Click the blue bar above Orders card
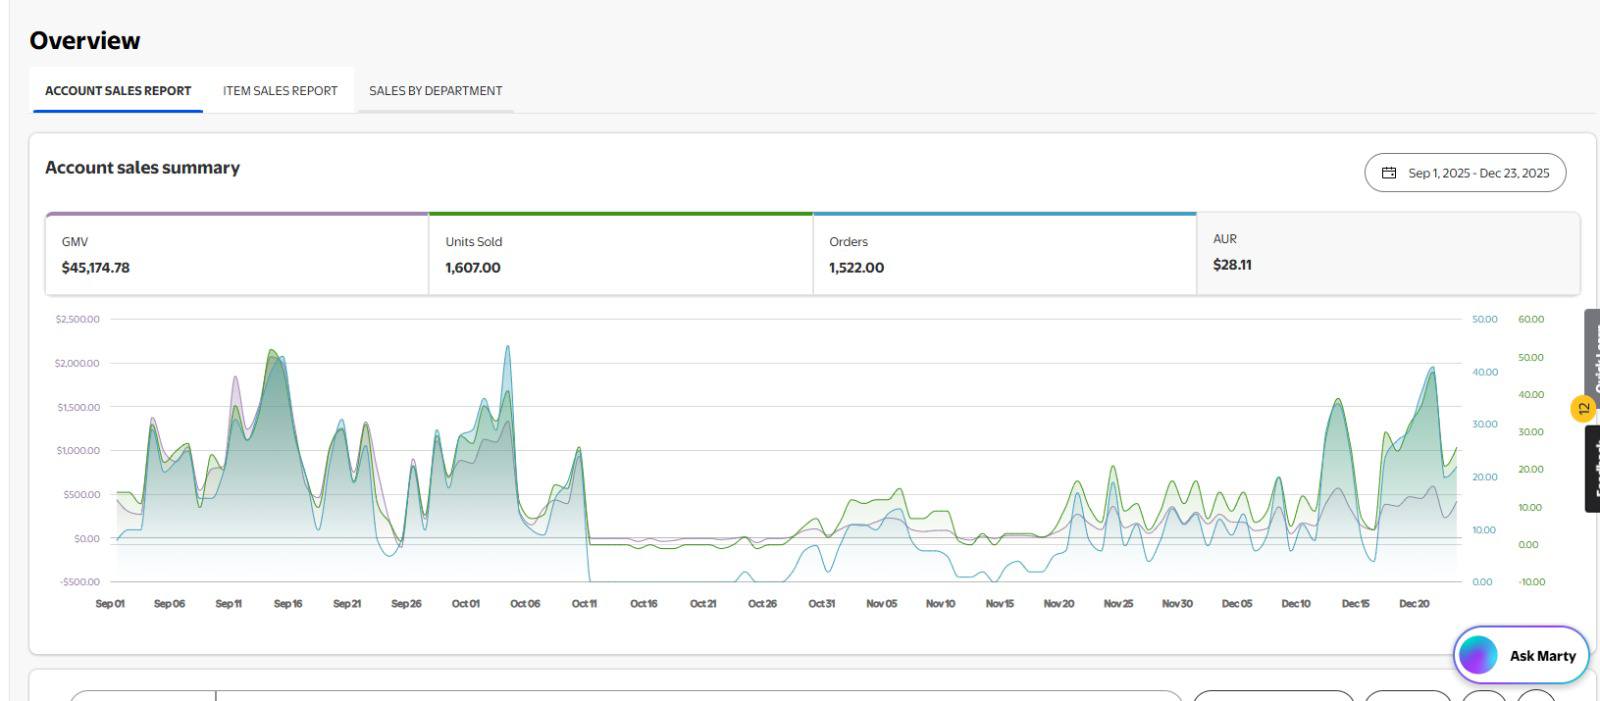This screenshot has width=1600, height=701. point(1004,214)
